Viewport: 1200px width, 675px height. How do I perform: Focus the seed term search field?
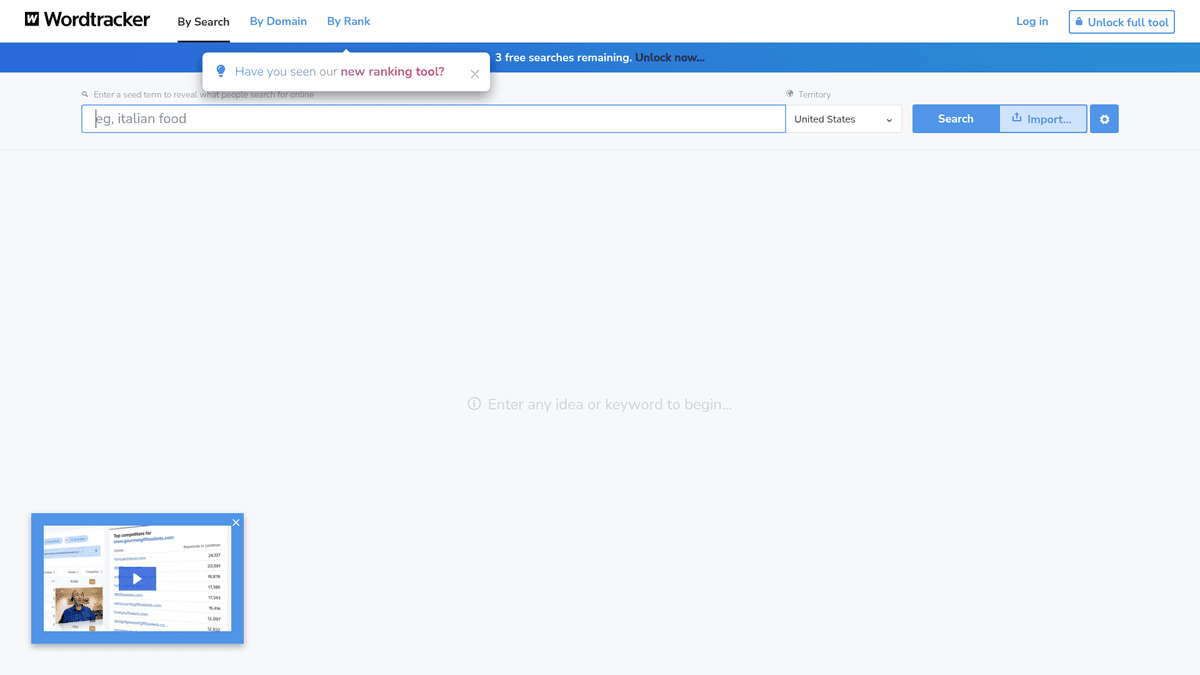433,119
